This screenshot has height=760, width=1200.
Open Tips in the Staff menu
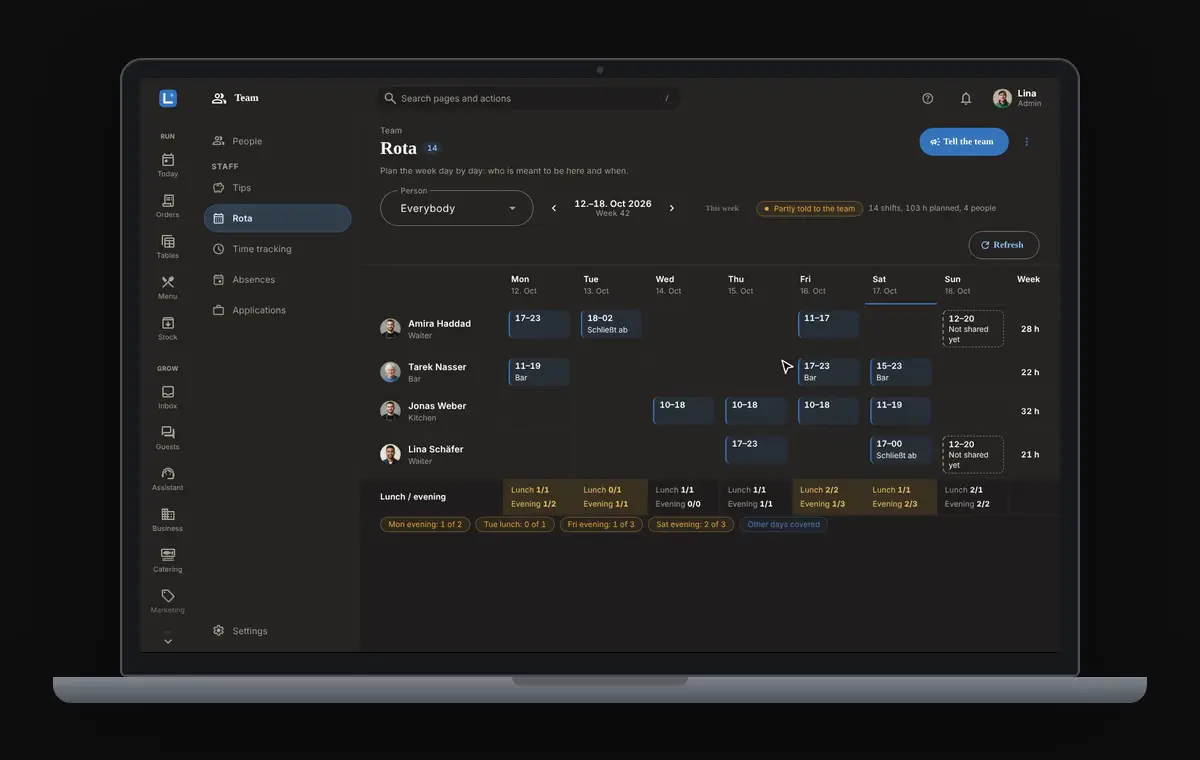tap(277, 188)
